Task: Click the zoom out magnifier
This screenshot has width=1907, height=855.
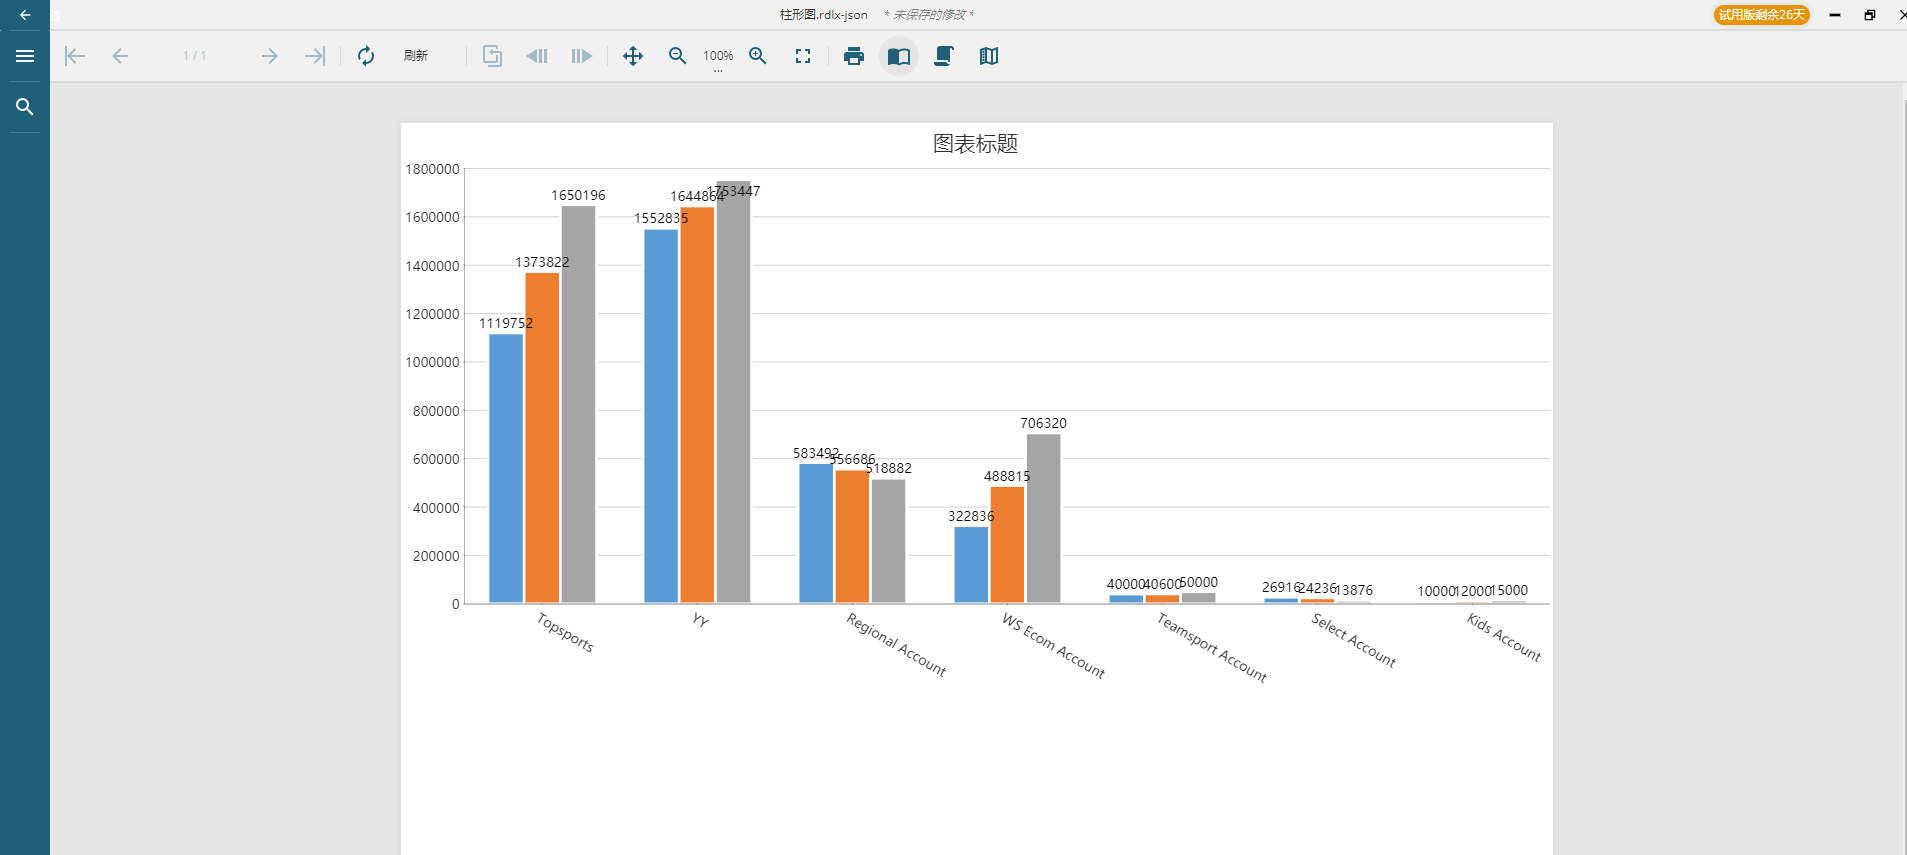Action: click(677, 56)
